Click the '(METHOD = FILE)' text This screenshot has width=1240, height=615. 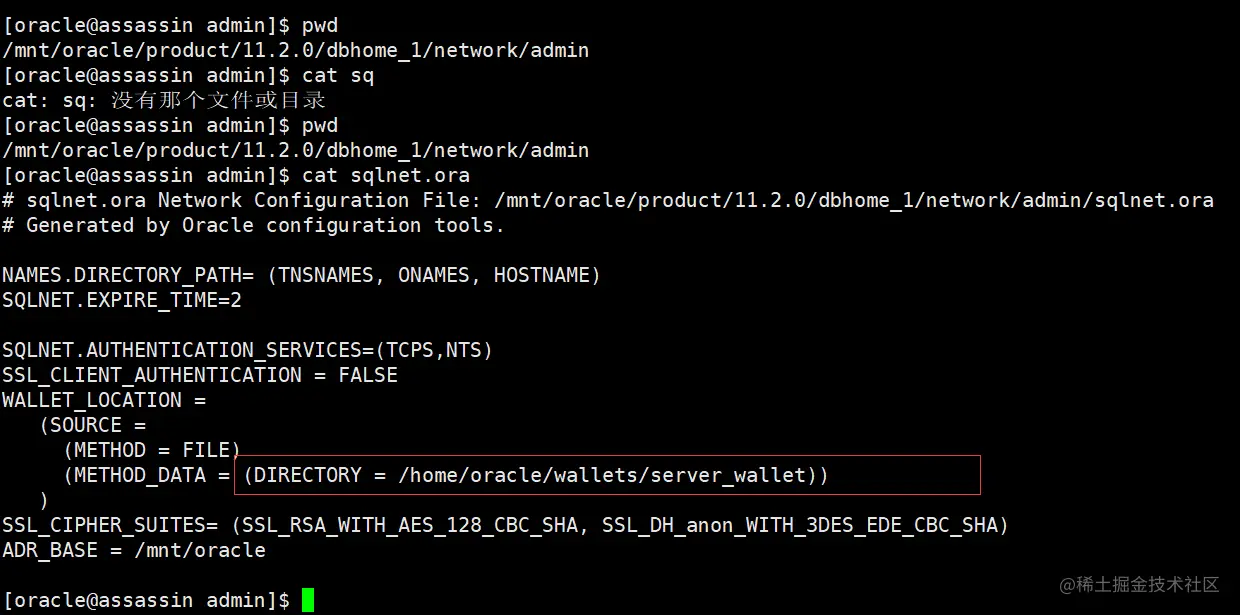(152, 450)
